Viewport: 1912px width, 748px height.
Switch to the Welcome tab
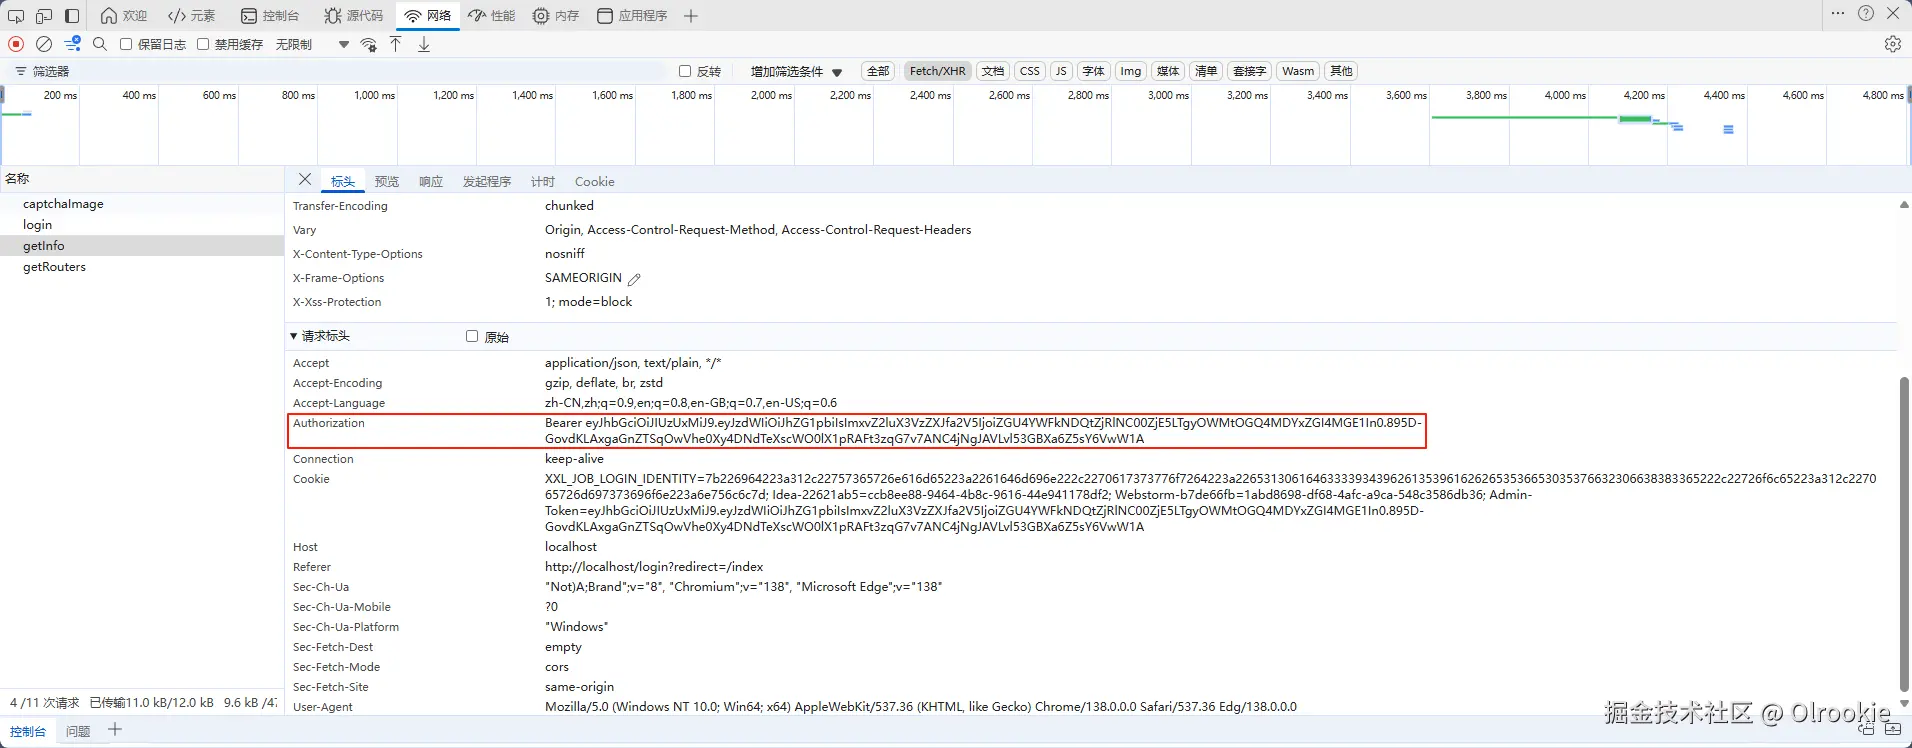click(x=124, y=16)
